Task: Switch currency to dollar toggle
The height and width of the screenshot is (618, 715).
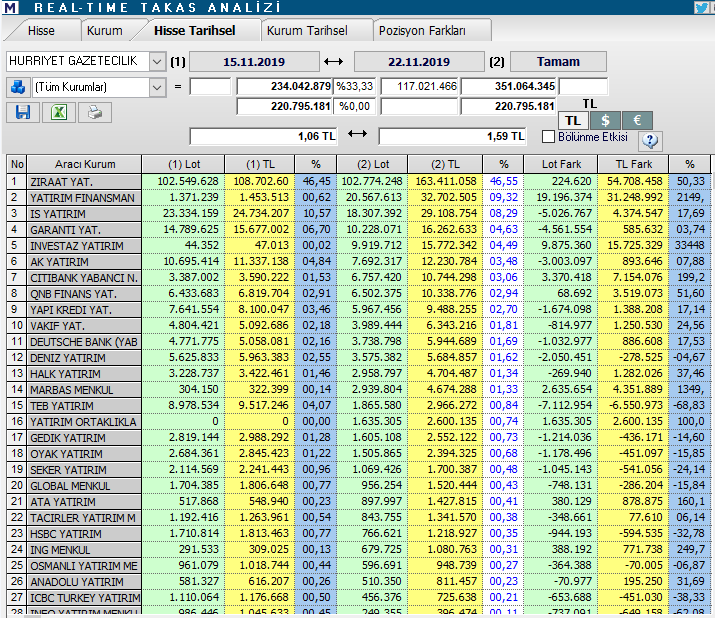Action: 605,120
